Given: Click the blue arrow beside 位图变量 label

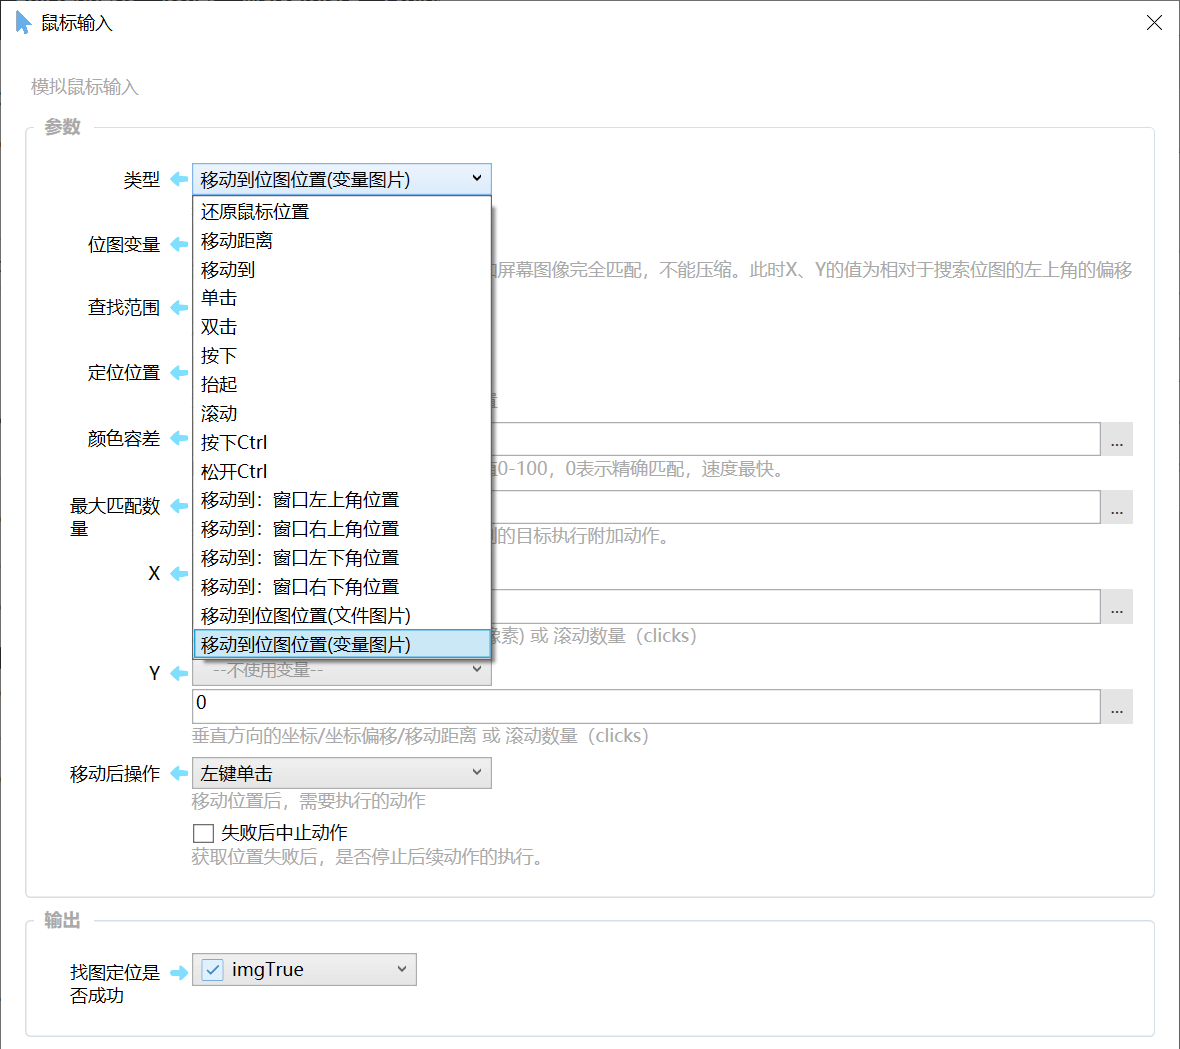Looking at the screenshot, I should click(x=179, y=244).
